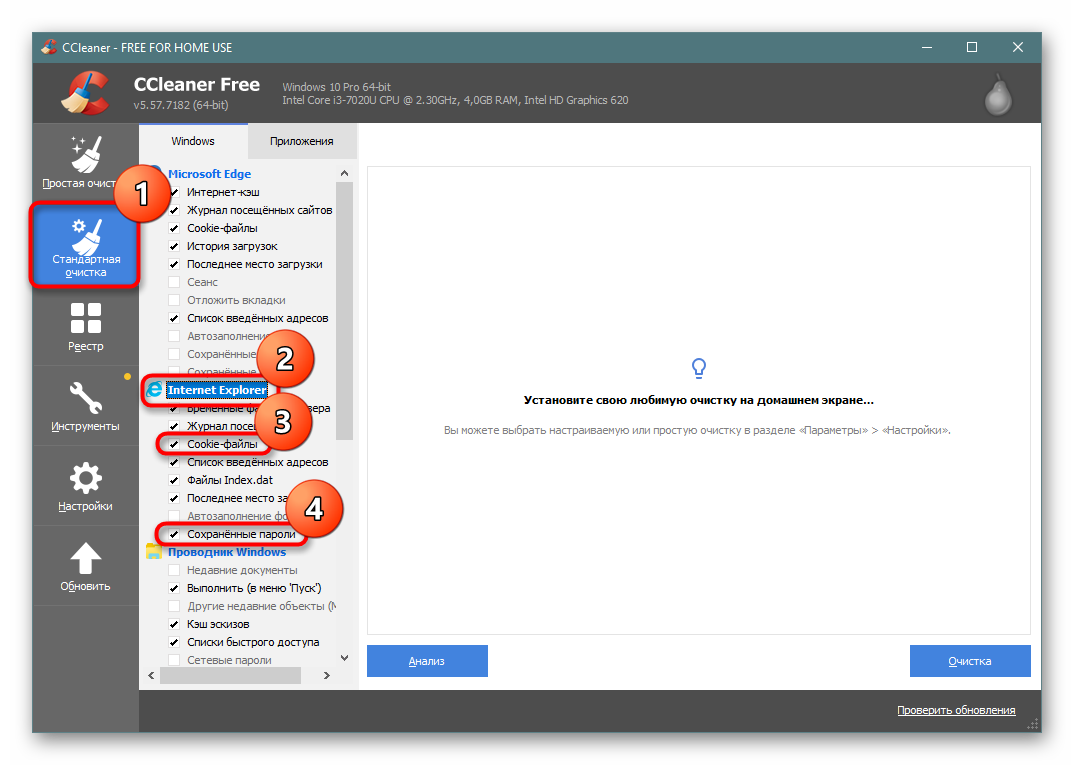
Task: Uncheck Интернет-кэш under Microsoft Edge
Action: pyautogui.click(x=174, y=192)
